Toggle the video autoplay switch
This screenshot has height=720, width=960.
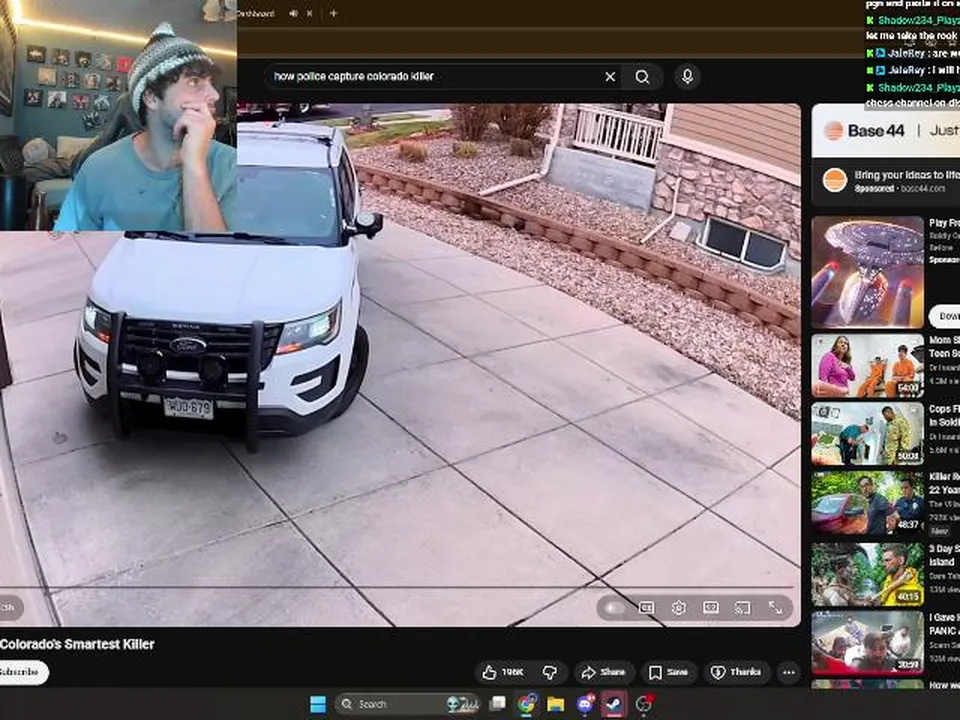point(614,607)
